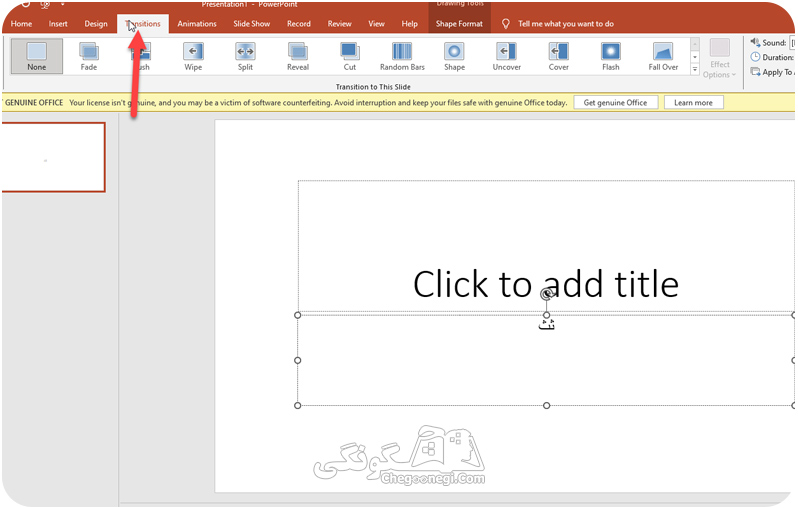Switch to the Animations tab
The width and height of the screenshot is (798, 508).
coord(197,23)
